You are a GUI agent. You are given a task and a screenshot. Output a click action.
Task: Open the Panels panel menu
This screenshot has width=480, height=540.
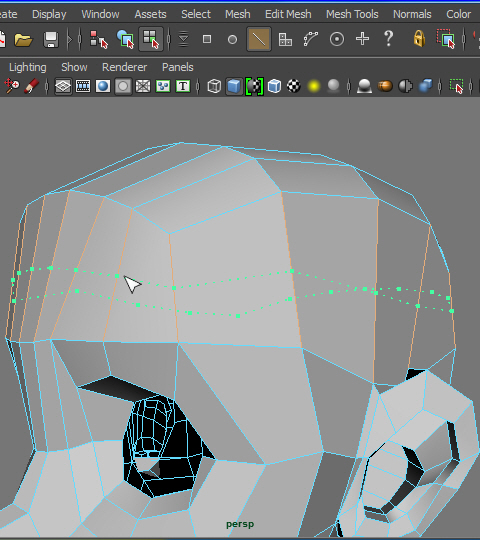[178, 67]
